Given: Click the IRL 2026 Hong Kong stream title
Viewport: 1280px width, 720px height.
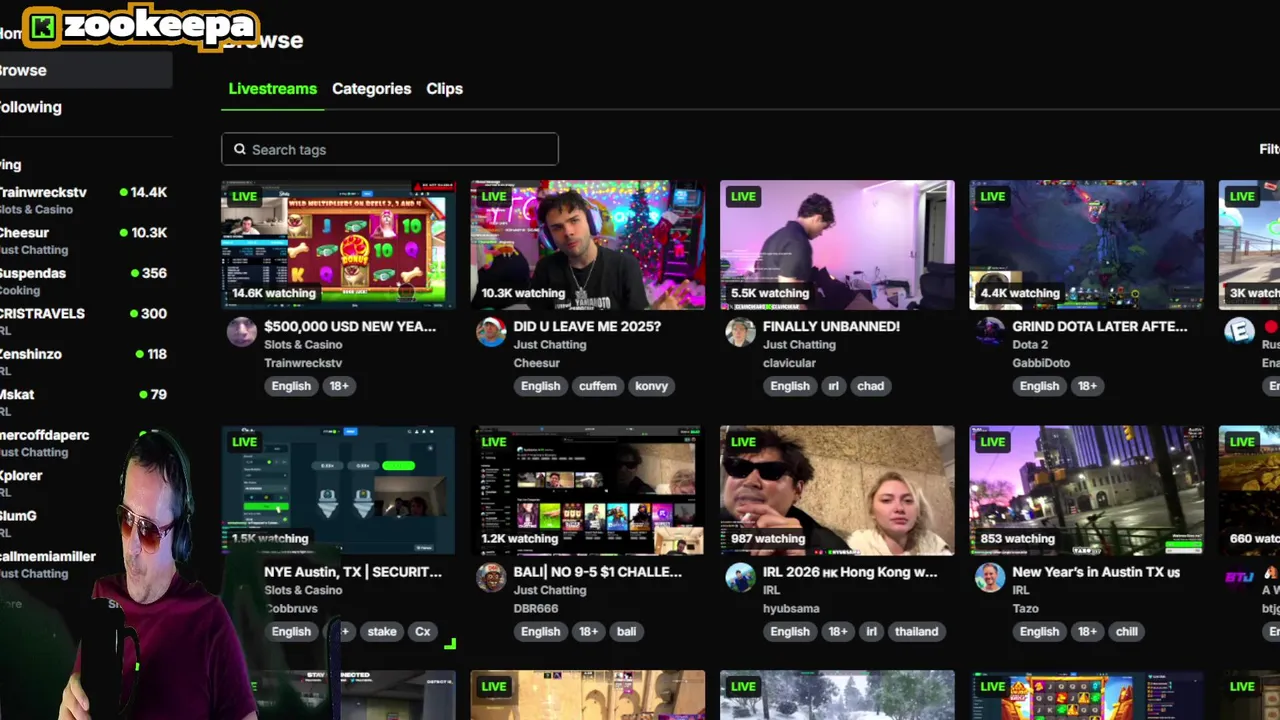Looking at the screenshot, I should (850, 572).
